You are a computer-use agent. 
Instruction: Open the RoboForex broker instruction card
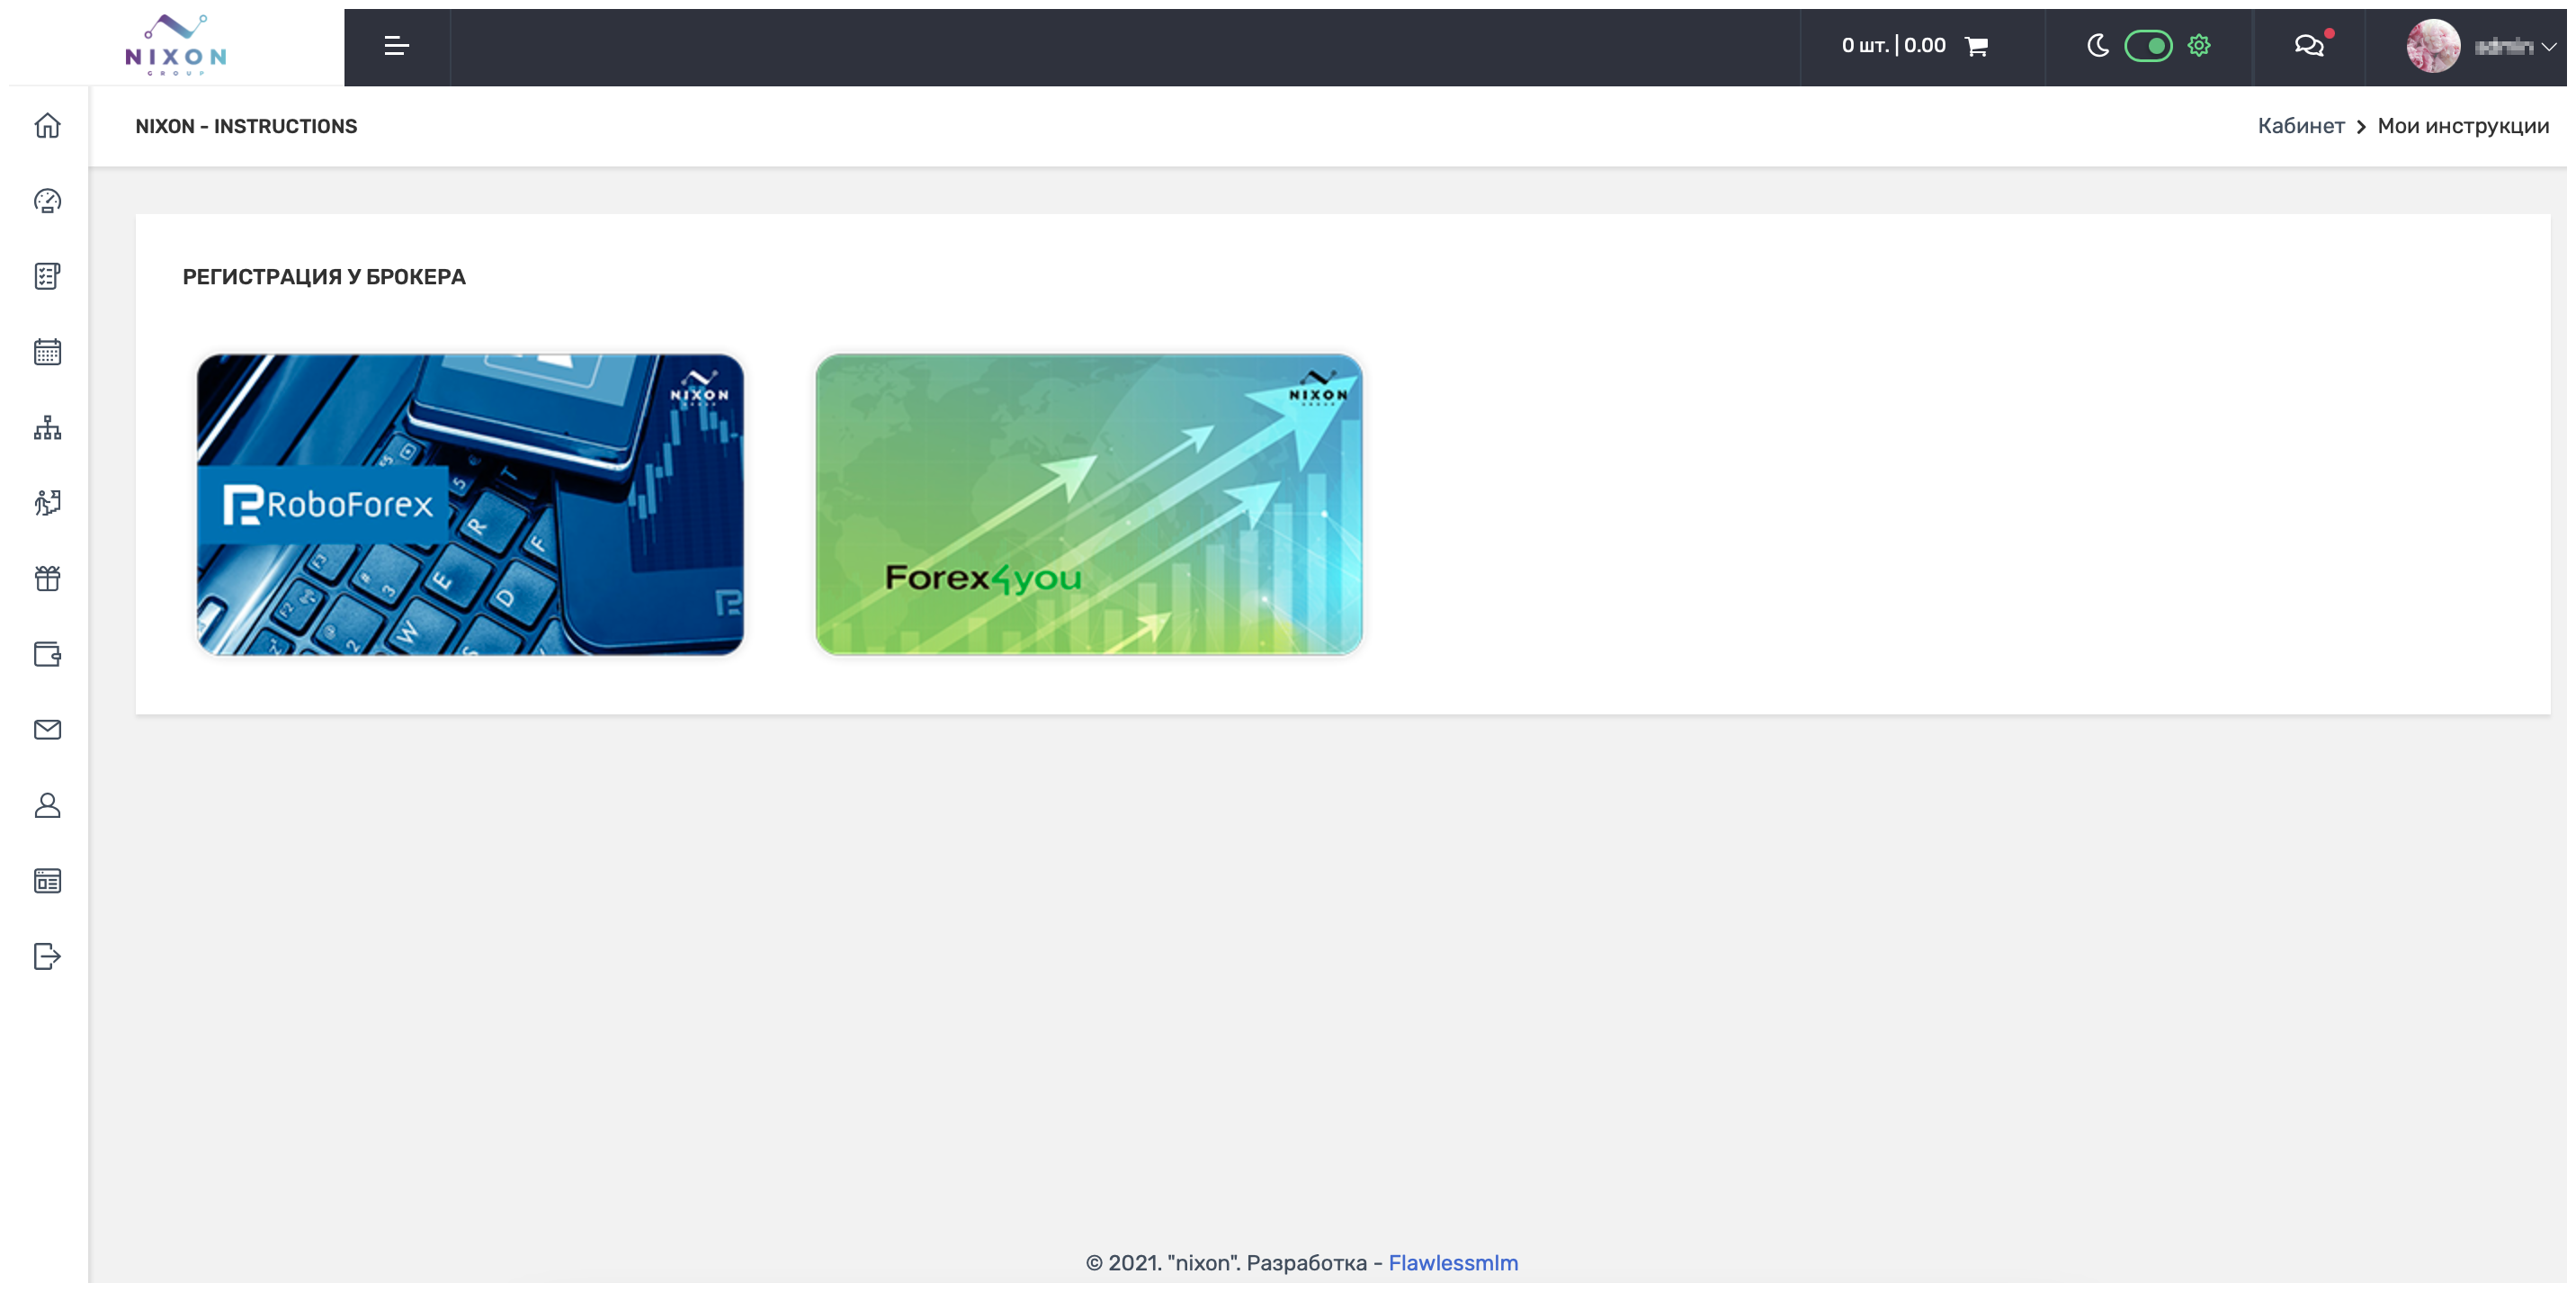[x=470, y=504]
